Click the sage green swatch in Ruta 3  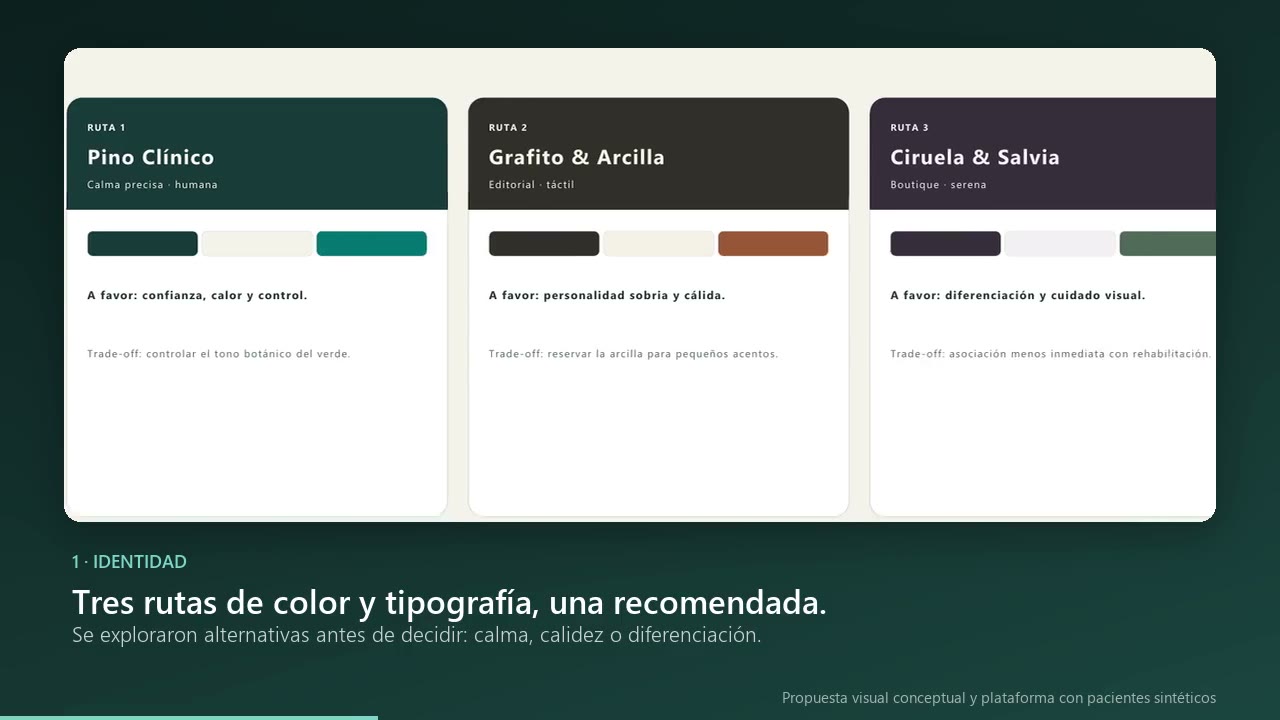click(x=1168, y=244)
